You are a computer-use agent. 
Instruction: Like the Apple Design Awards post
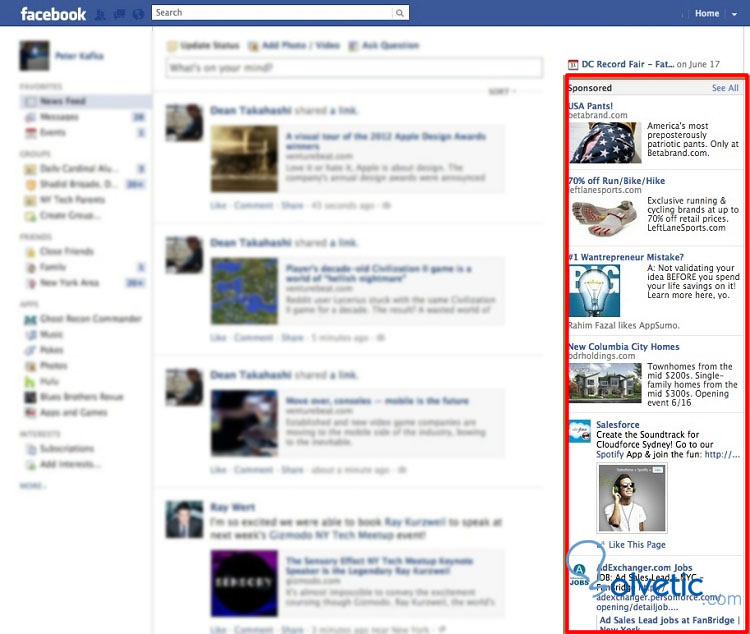(x=218, y=206)
